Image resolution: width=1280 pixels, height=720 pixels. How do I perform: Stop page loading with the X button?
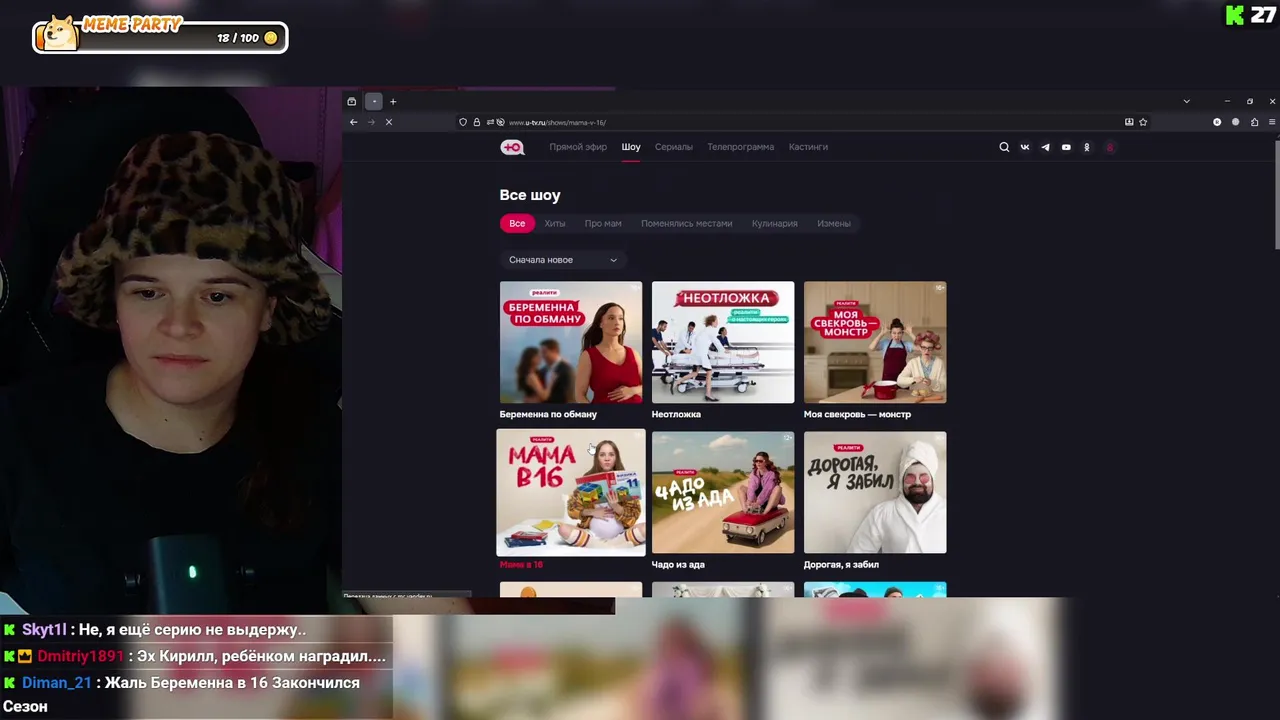[x=389, y=122]
